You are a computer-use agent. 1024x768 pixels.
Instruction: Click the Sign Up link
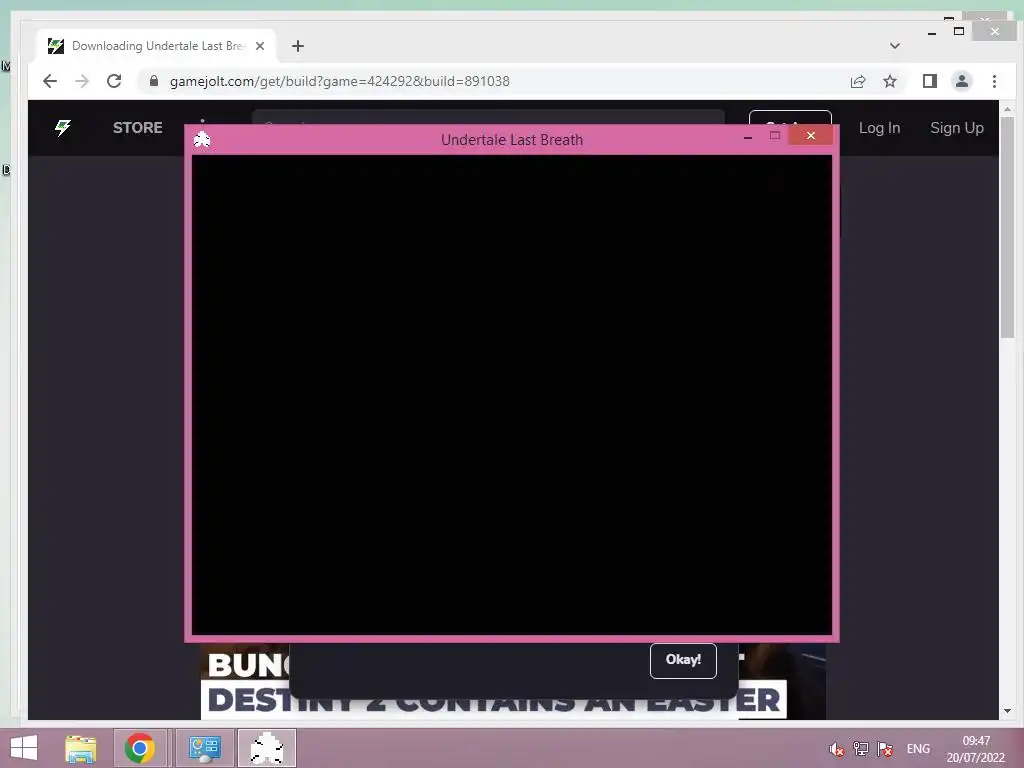(957, 128)
